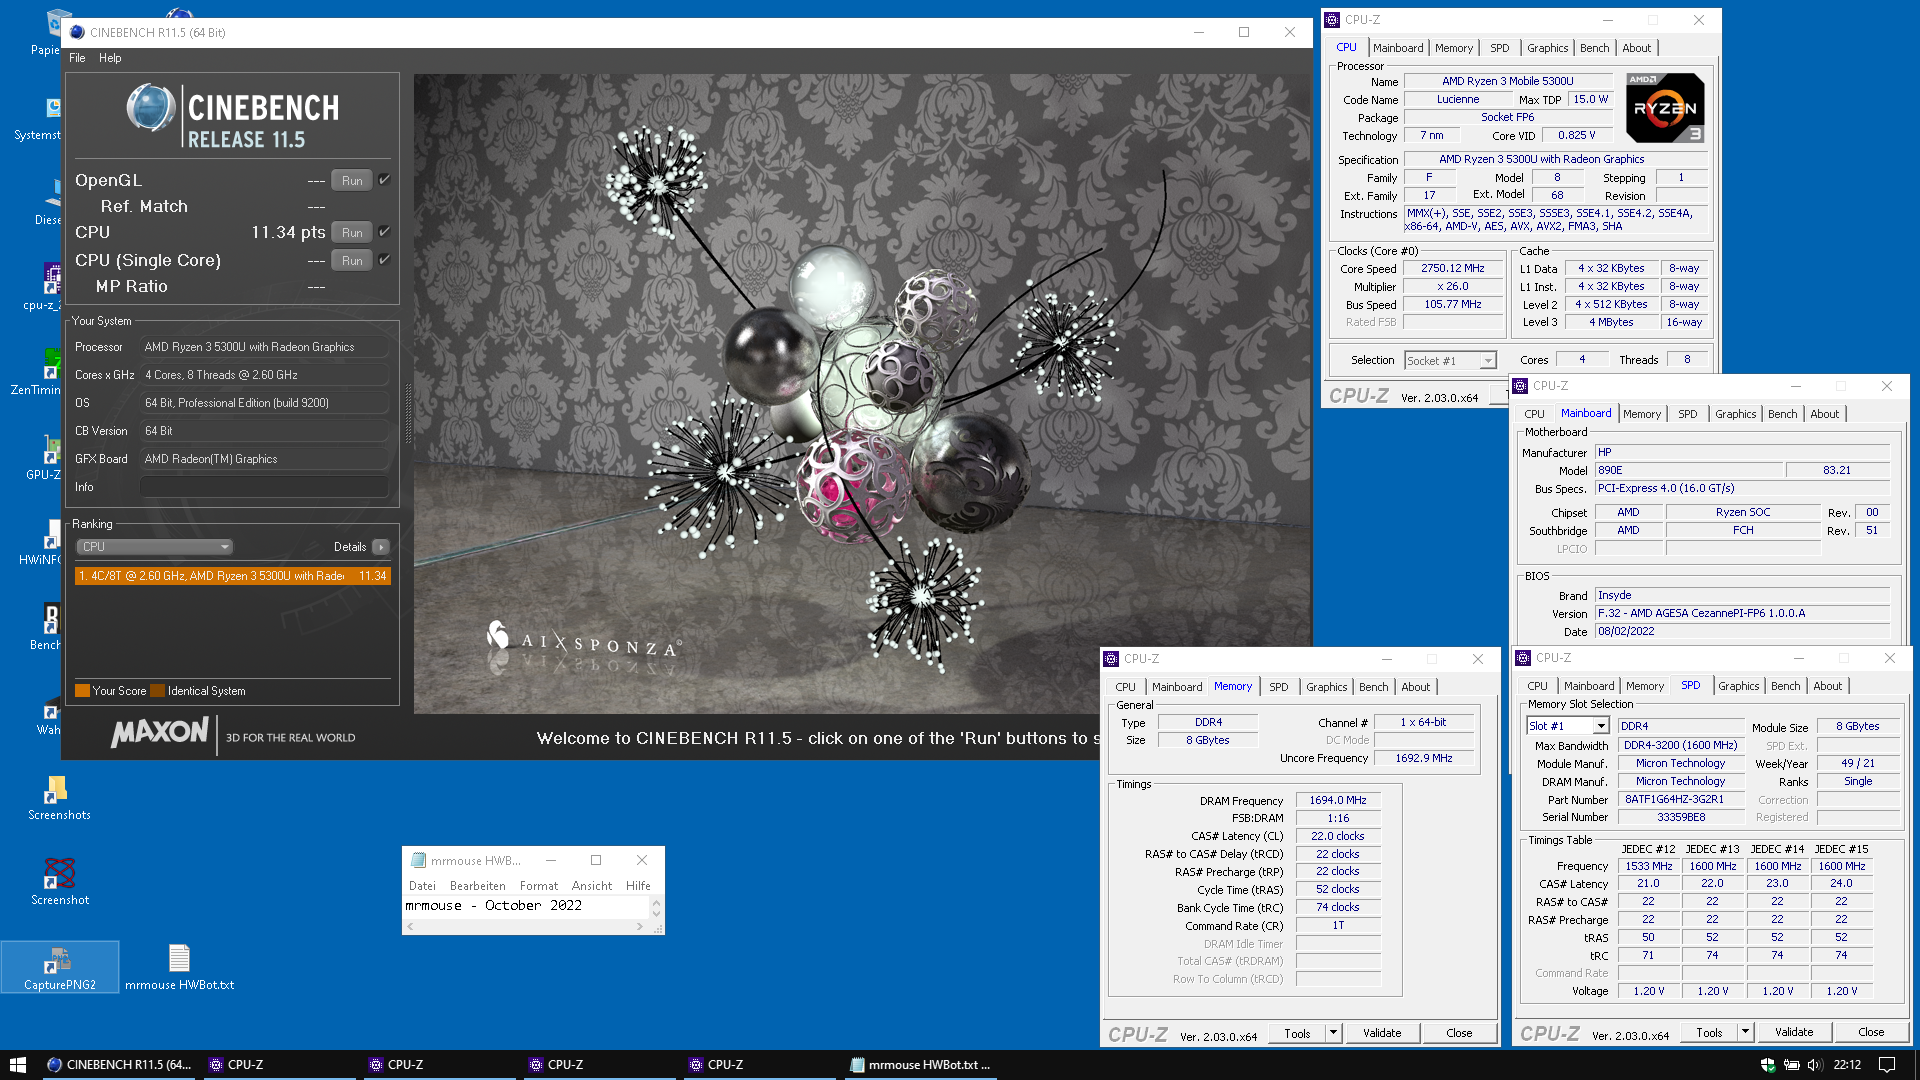Viewport: 1920px width, 1080px height.
Task: Open the speaker volume tray icon
Action: pos(1815,1065)
